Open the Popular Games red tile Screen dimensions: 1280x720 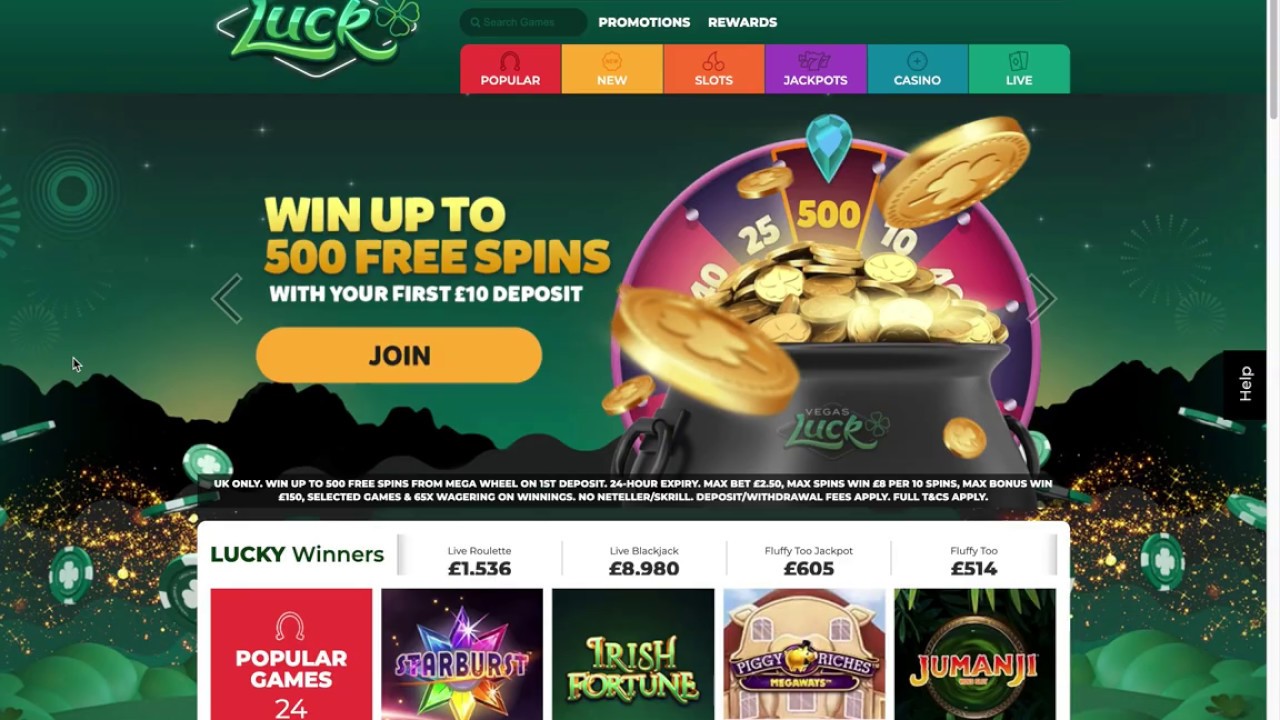(x=291, y=654)
